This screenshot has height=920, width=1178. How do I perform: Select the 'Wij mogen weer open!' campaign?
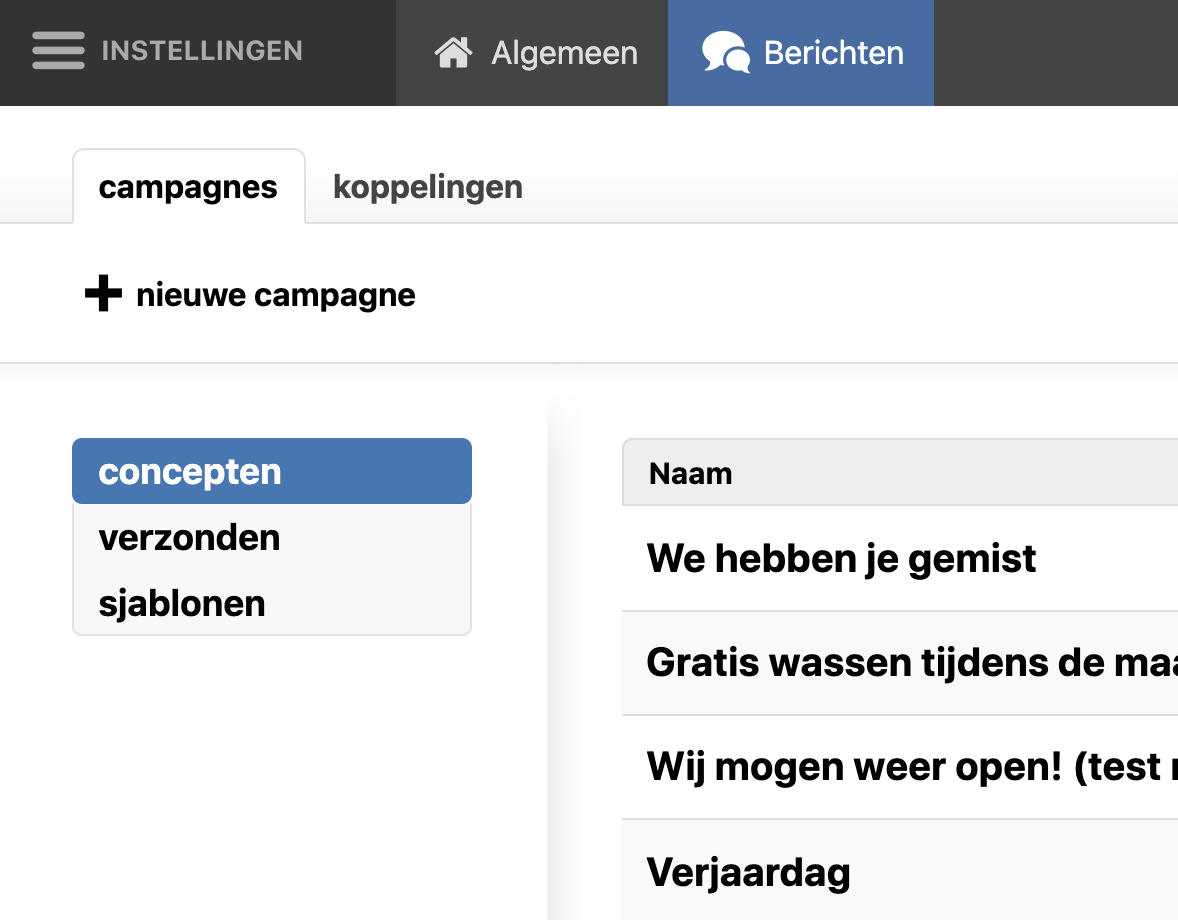[x=900, y=767]
